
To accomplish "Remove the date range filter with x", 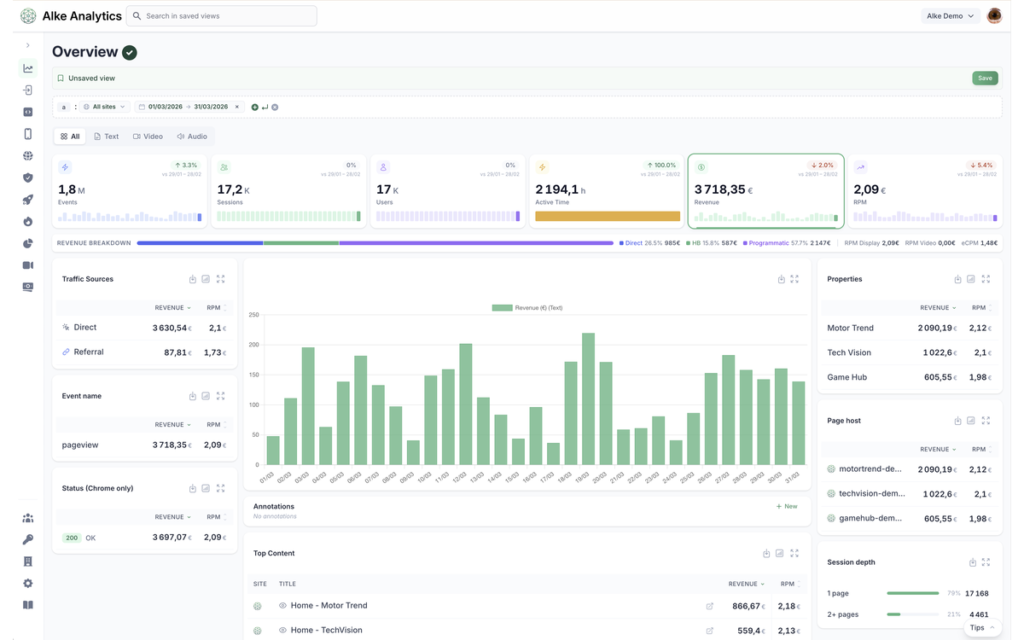I will pos(237,106).
